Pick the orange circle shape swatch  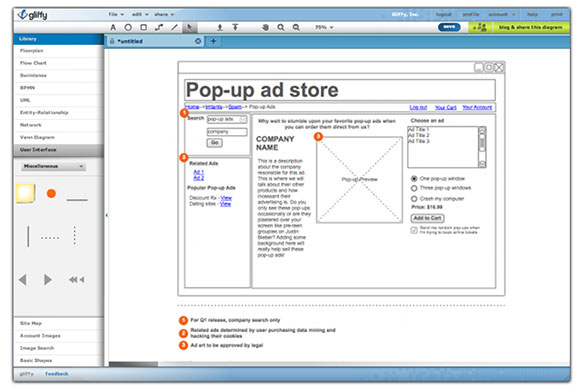(x=51, y=193)
